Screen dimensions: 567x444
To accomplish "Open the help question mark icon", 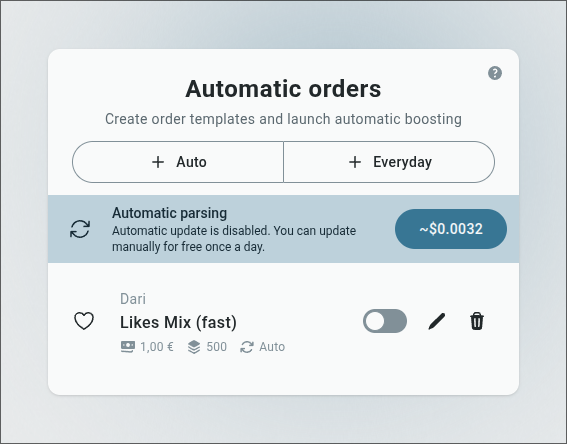I will 495,73.
